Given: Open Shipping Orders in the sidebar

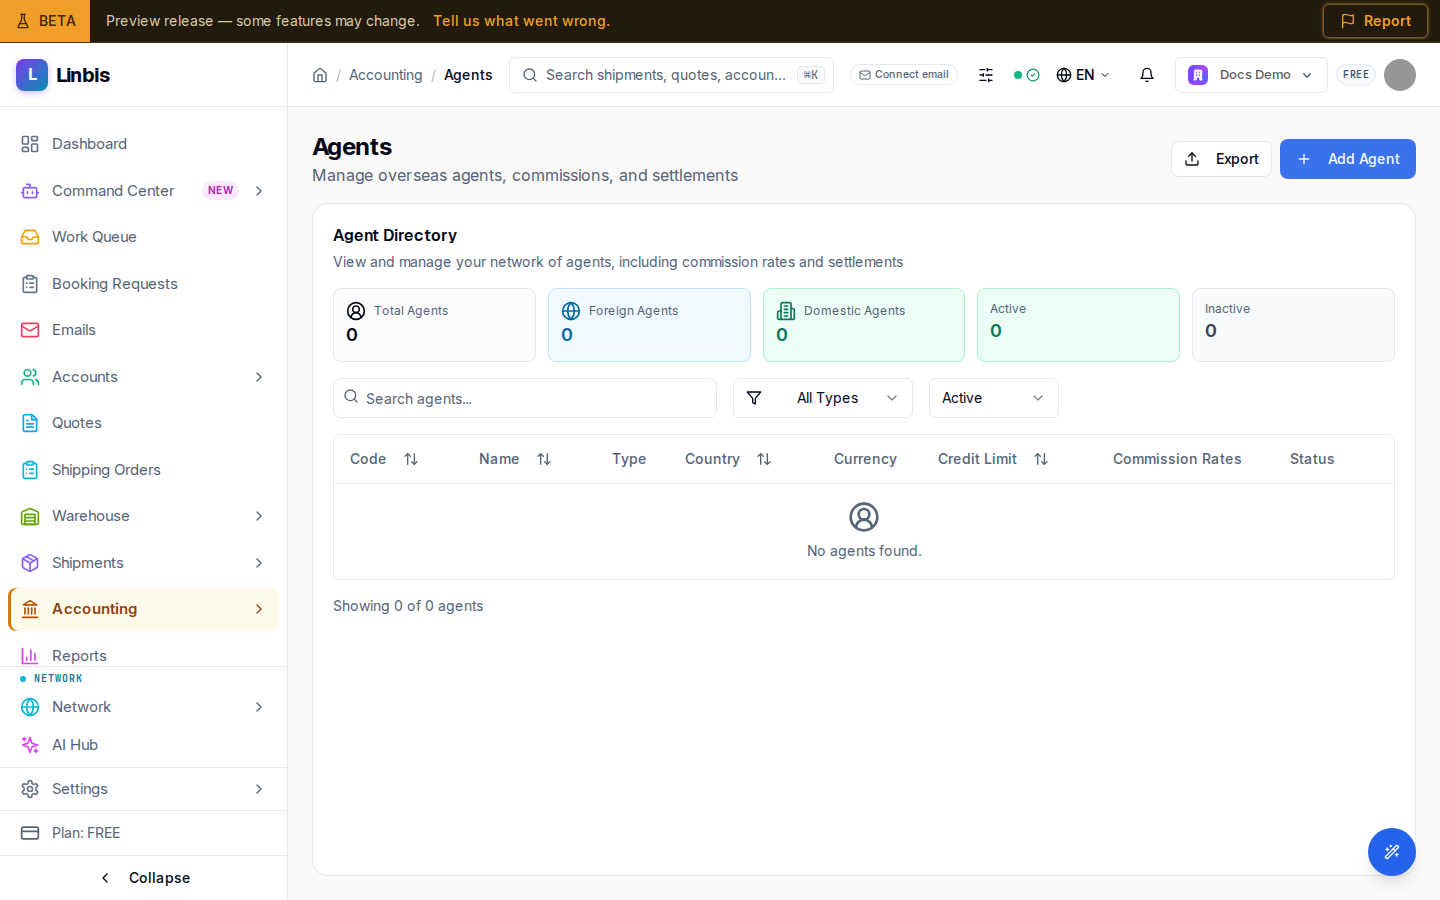Looking at the screenshot, I should point(143,470).
